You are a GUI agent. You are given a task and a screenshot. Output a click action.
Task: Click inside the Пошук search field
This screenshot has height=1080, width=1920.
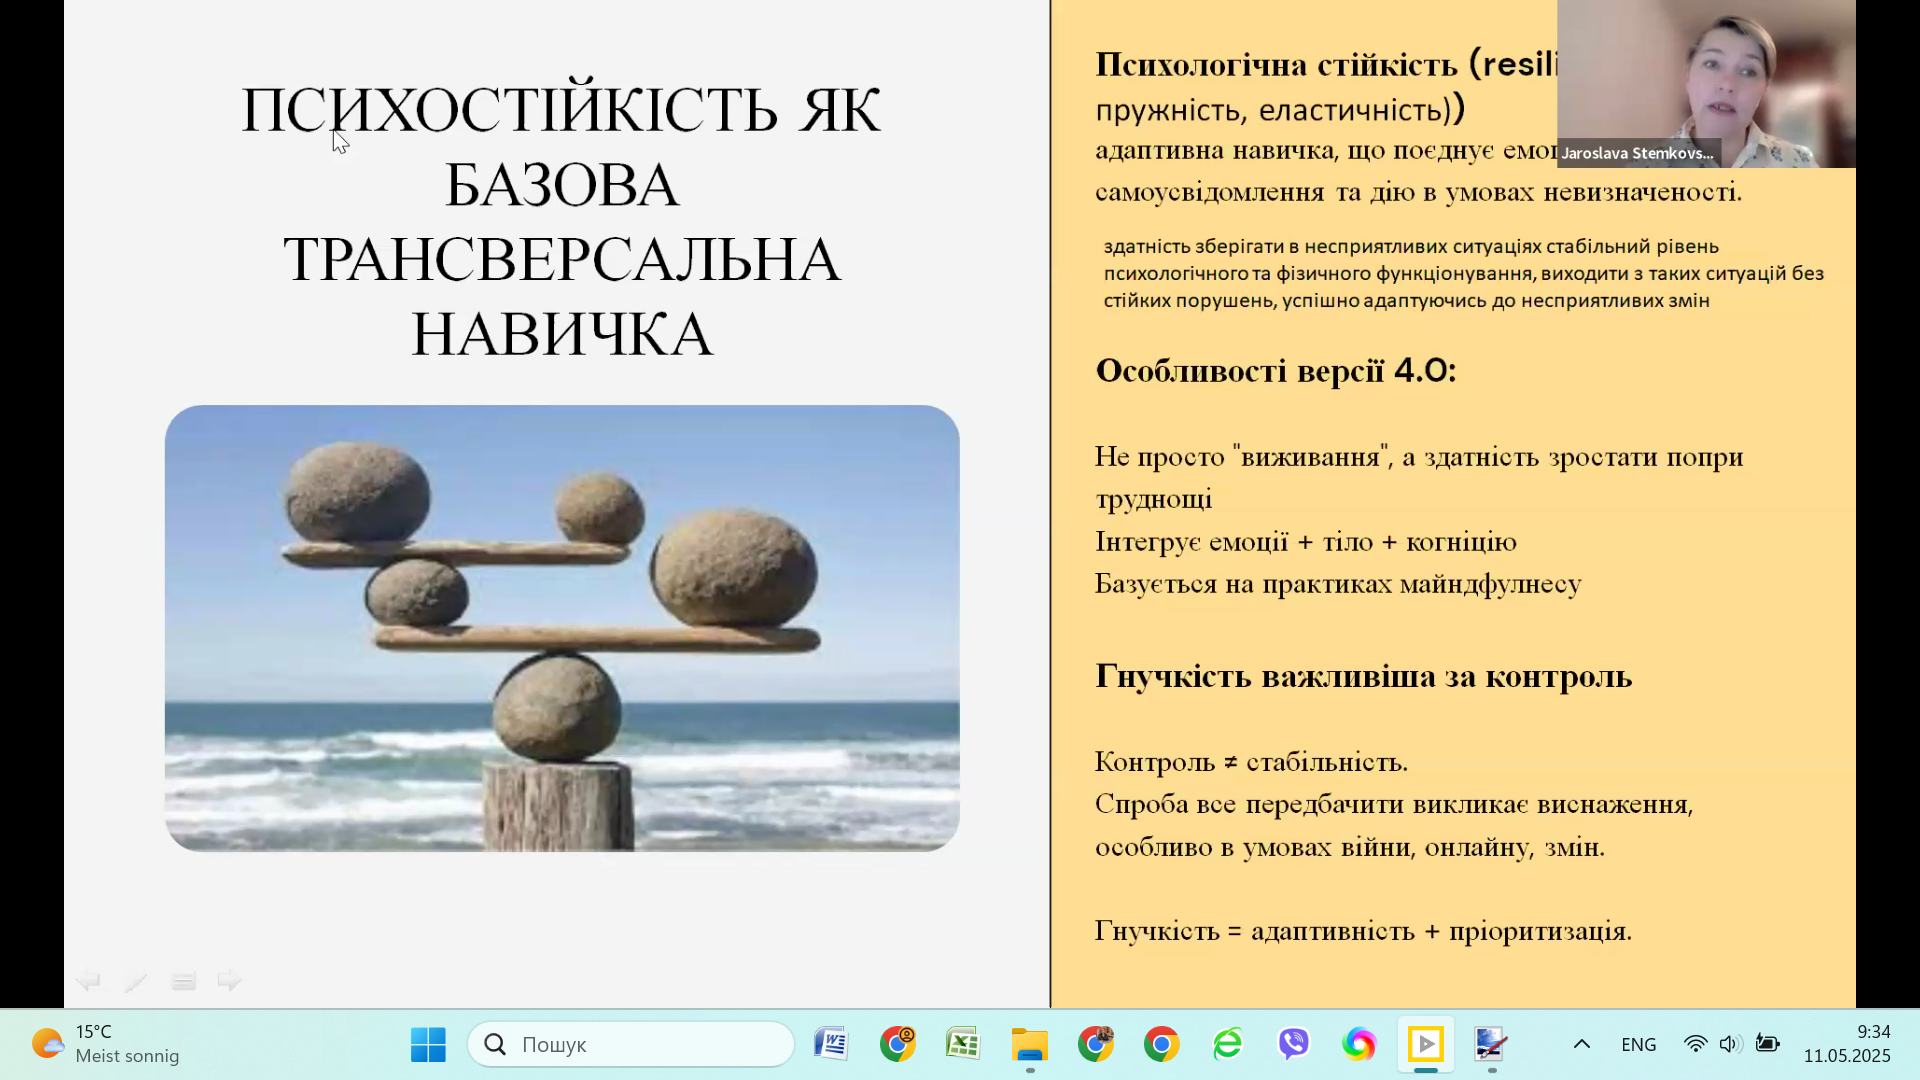(630, 1044)
